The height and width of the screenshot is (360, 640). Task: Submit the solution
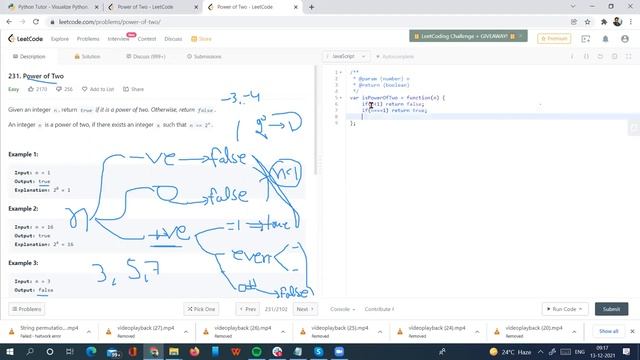[x=611, y=309]
